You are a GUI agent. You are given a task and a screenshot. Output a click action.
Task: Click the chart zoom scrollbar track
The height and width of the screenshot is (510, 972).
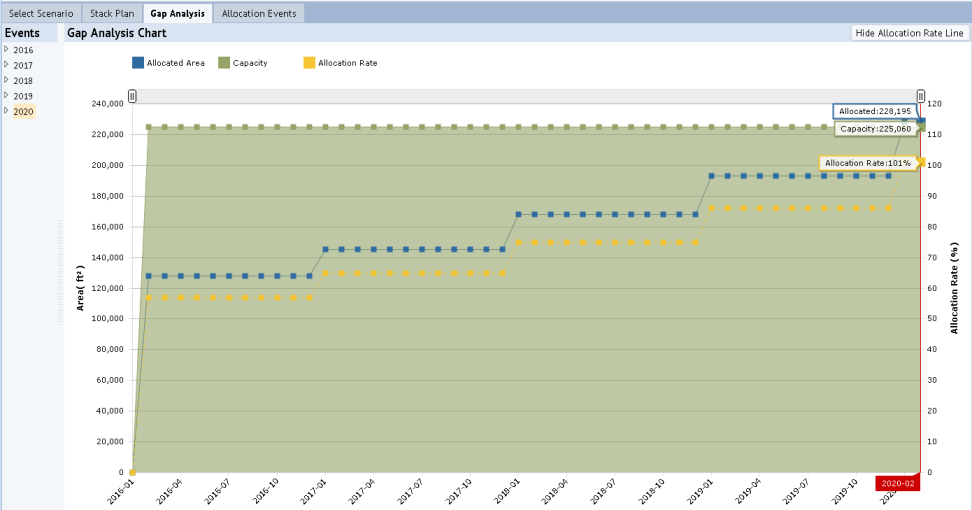click(x=526, y=96)
